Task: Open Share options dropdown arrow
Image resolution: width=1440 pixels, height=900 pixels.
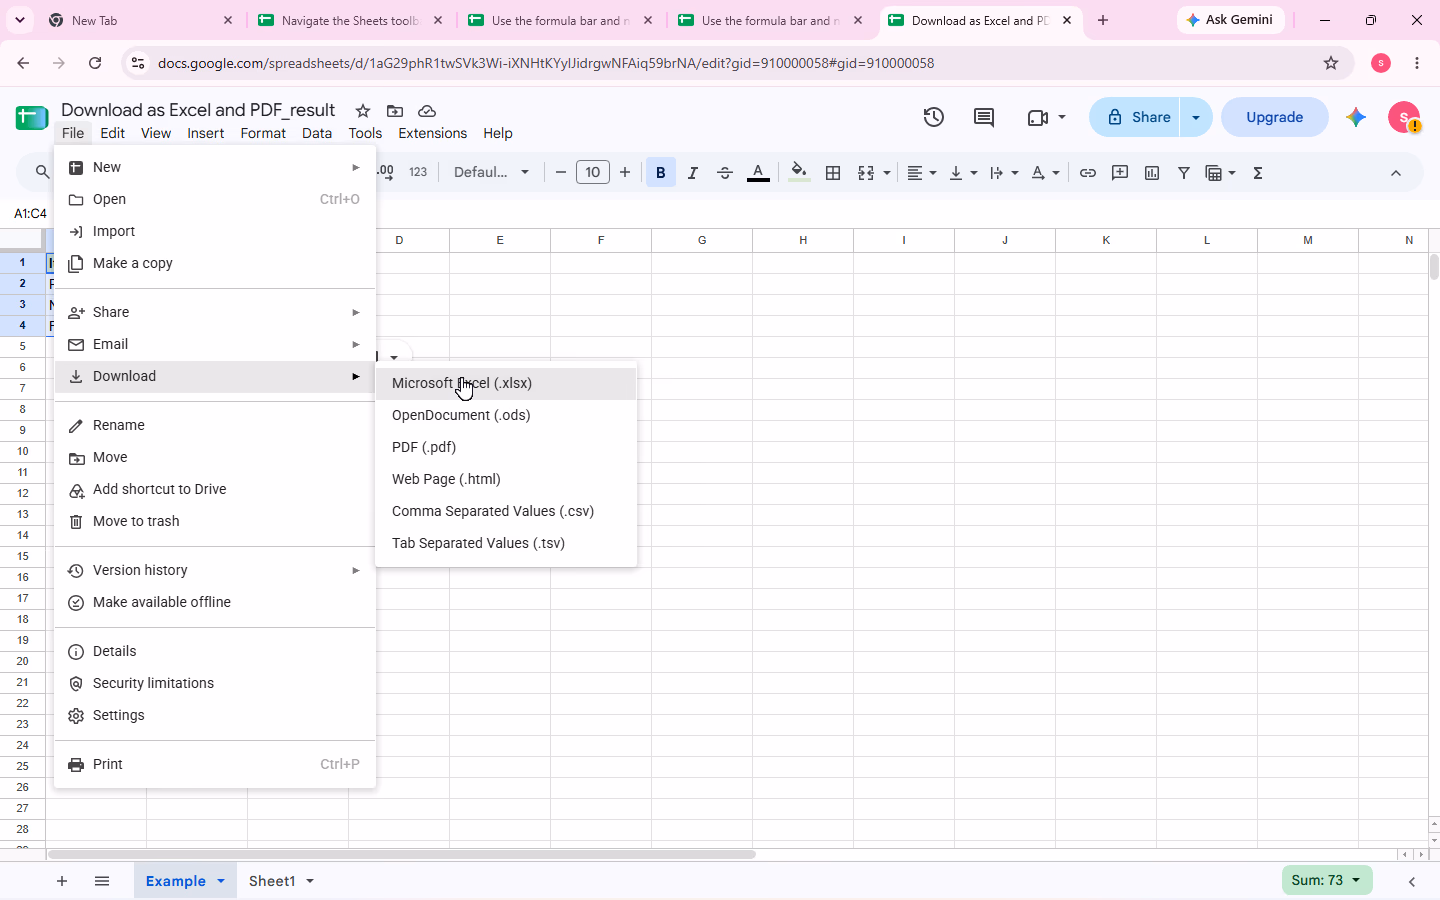Action: click(x=1196, y=117)
